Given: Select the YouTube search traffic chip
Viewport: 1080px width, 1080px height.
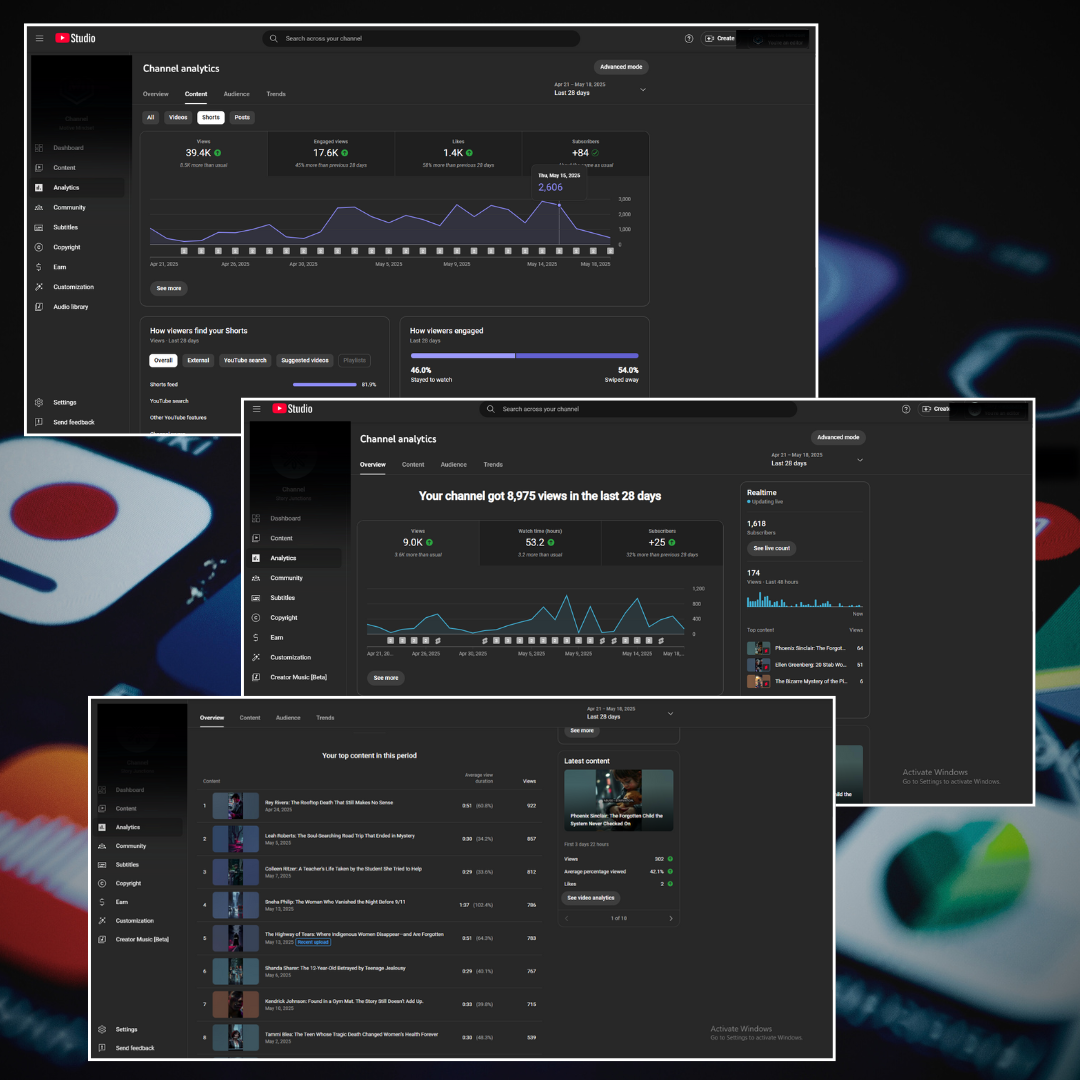Looking at the screenshot, I should click(245, 361).
